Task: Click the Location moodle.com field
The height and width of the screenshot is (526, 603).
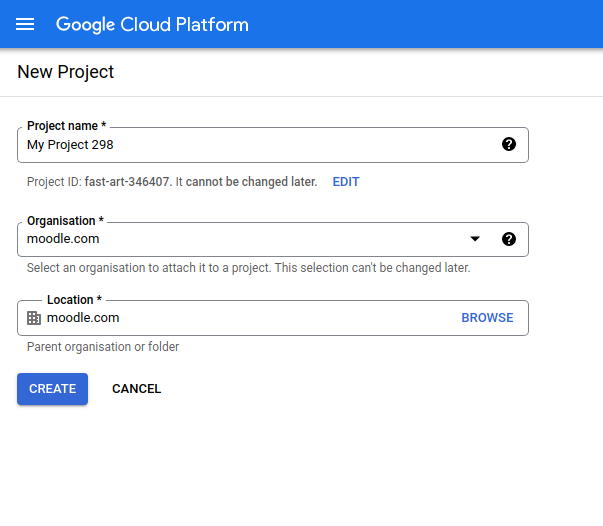Action: tap(273, 318)
